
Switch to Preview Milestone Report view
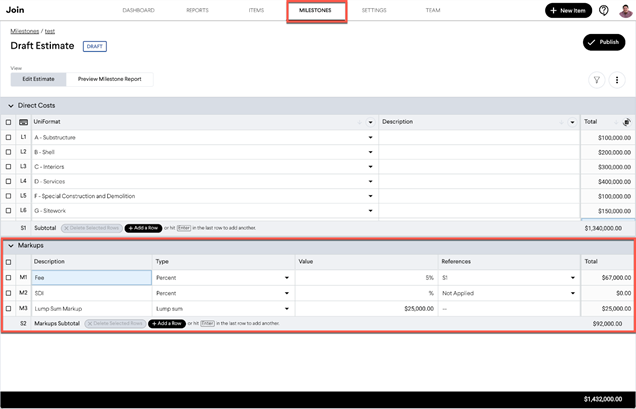point(110,79)
